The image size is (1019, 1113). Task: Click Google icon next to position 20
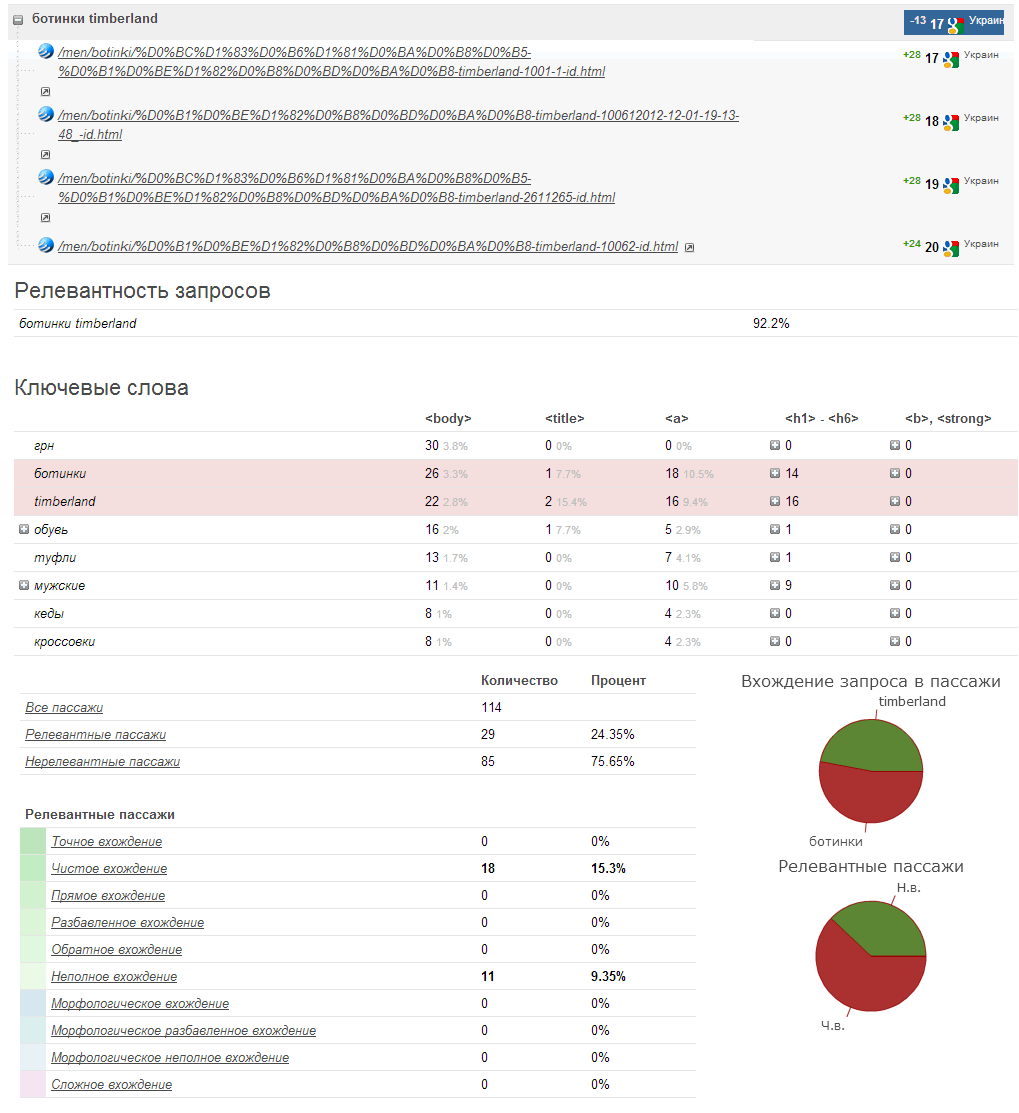pos(951,248)
